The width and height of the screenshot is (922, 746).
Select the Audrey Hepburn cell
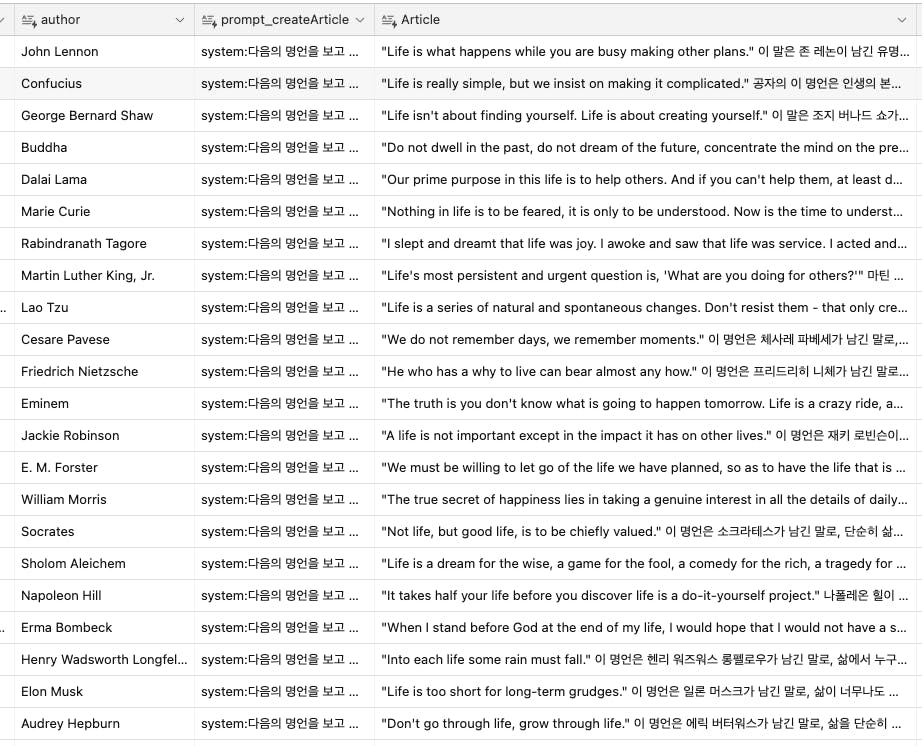[104, 724]
